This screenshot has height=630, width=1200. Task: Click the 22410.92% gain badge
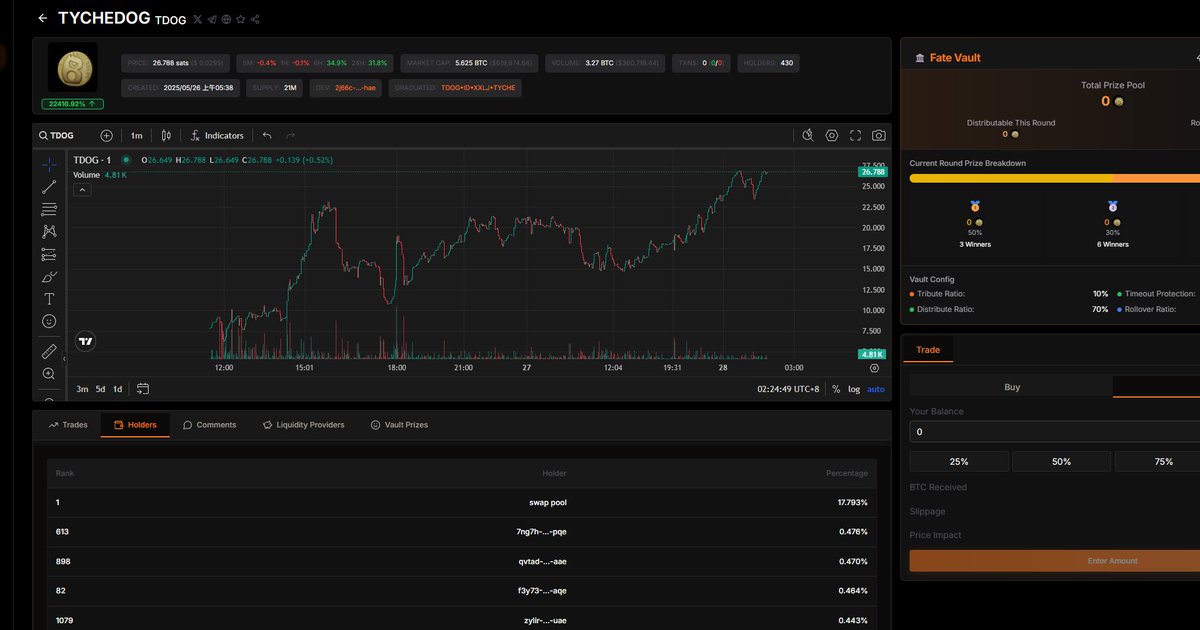[x=72, y=103]
